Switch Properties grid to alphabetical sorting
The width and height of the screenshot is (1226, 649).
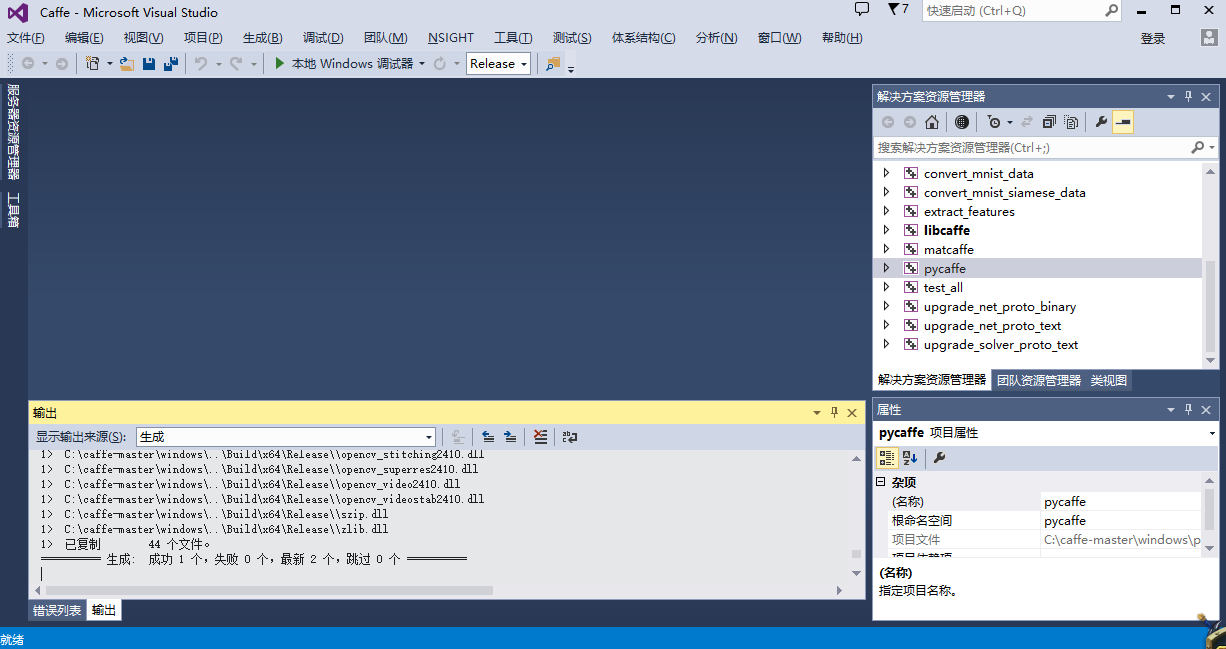point(909,458)
